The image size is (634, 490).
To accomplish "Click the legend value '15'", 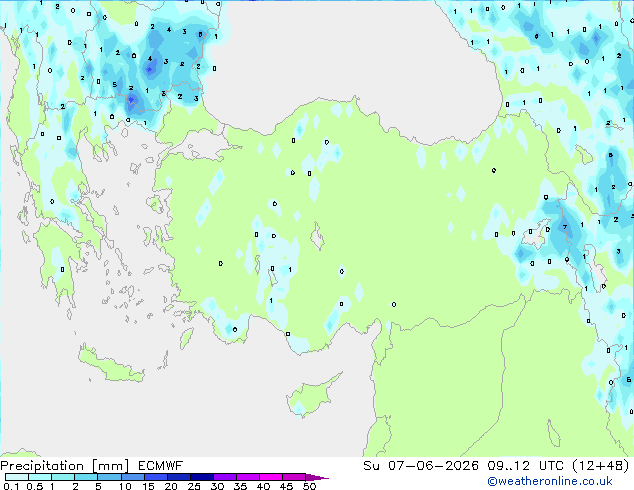I will (148, 486).
